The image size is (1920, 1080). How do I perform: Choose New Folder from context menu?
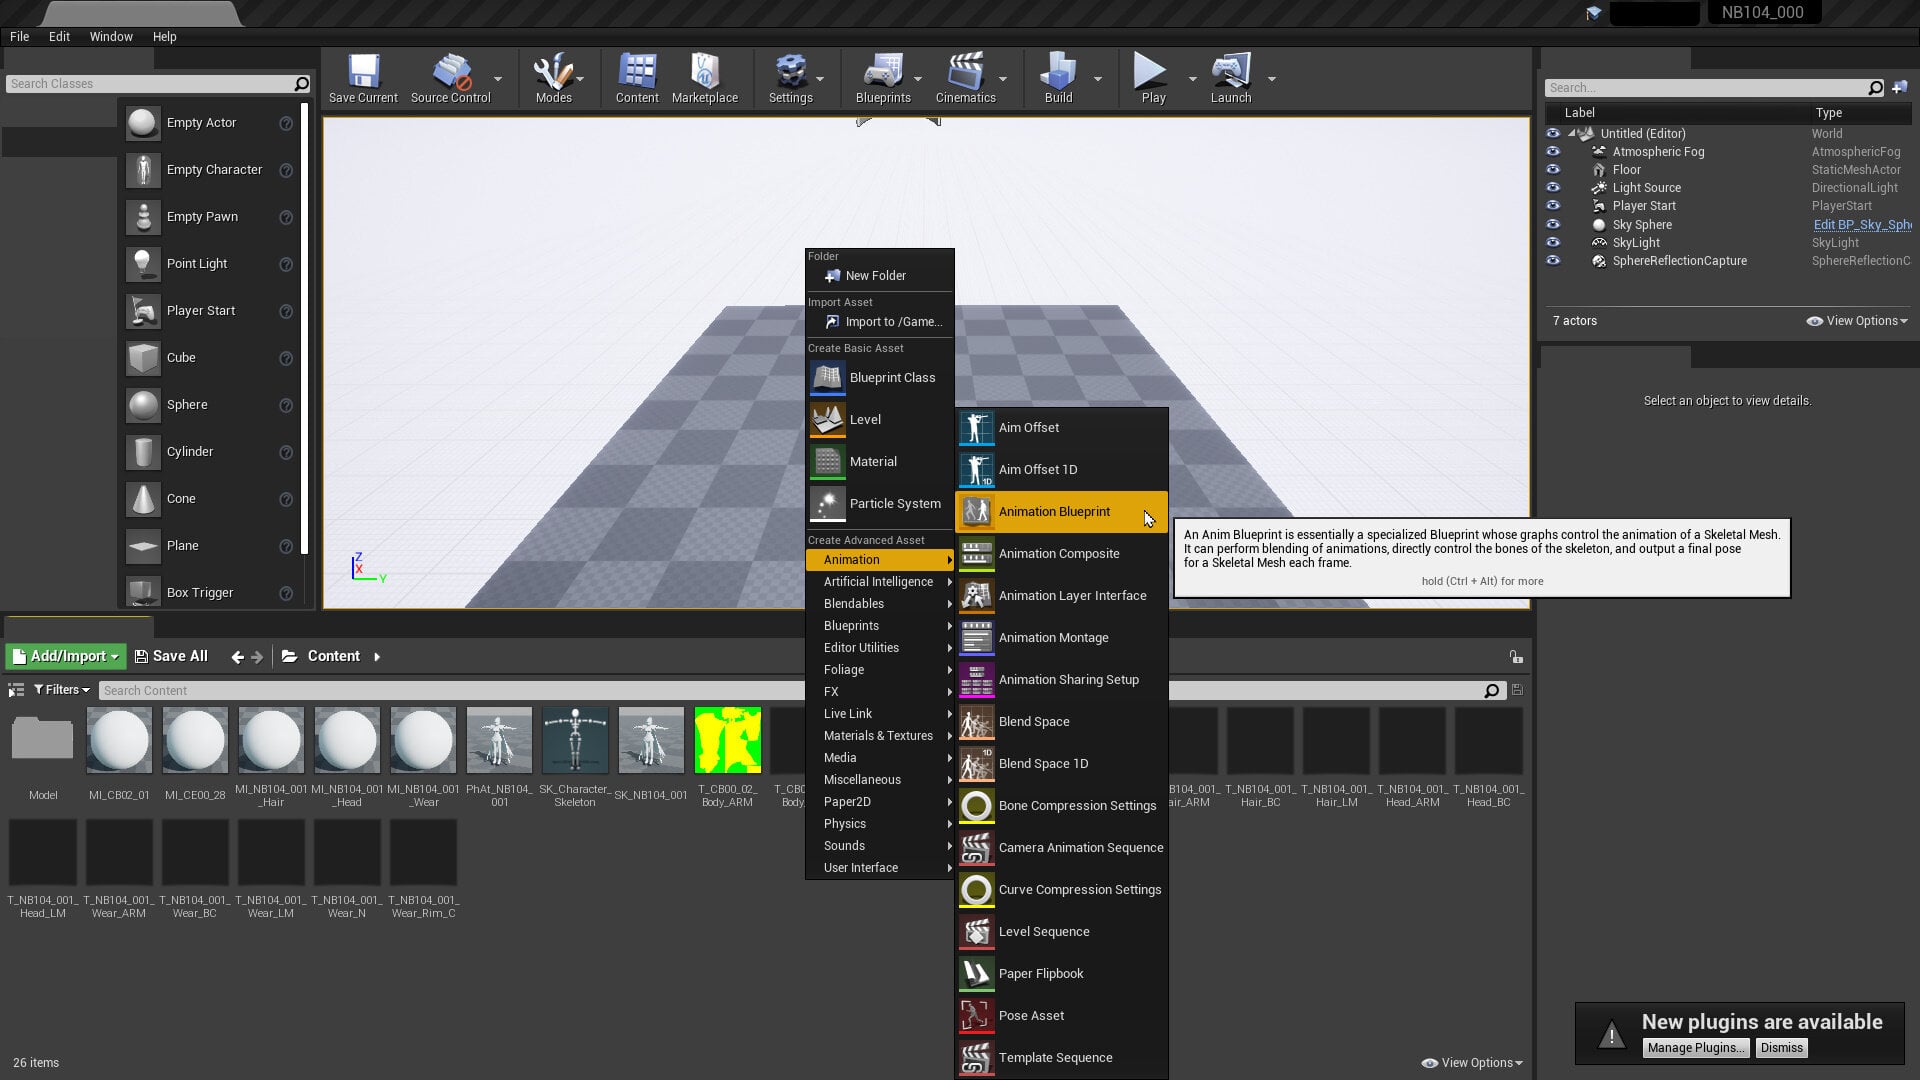click(880, 275)
